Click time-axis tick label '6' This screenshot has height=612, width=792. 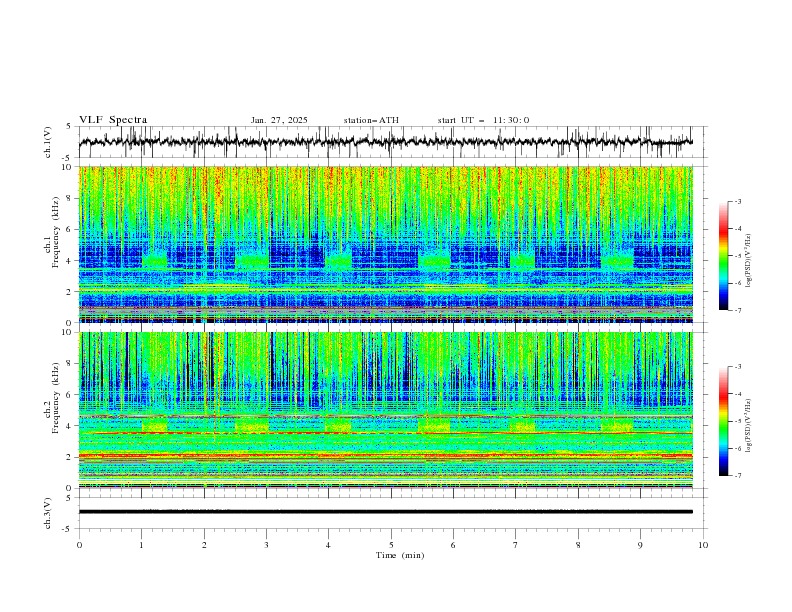point(453,545)
